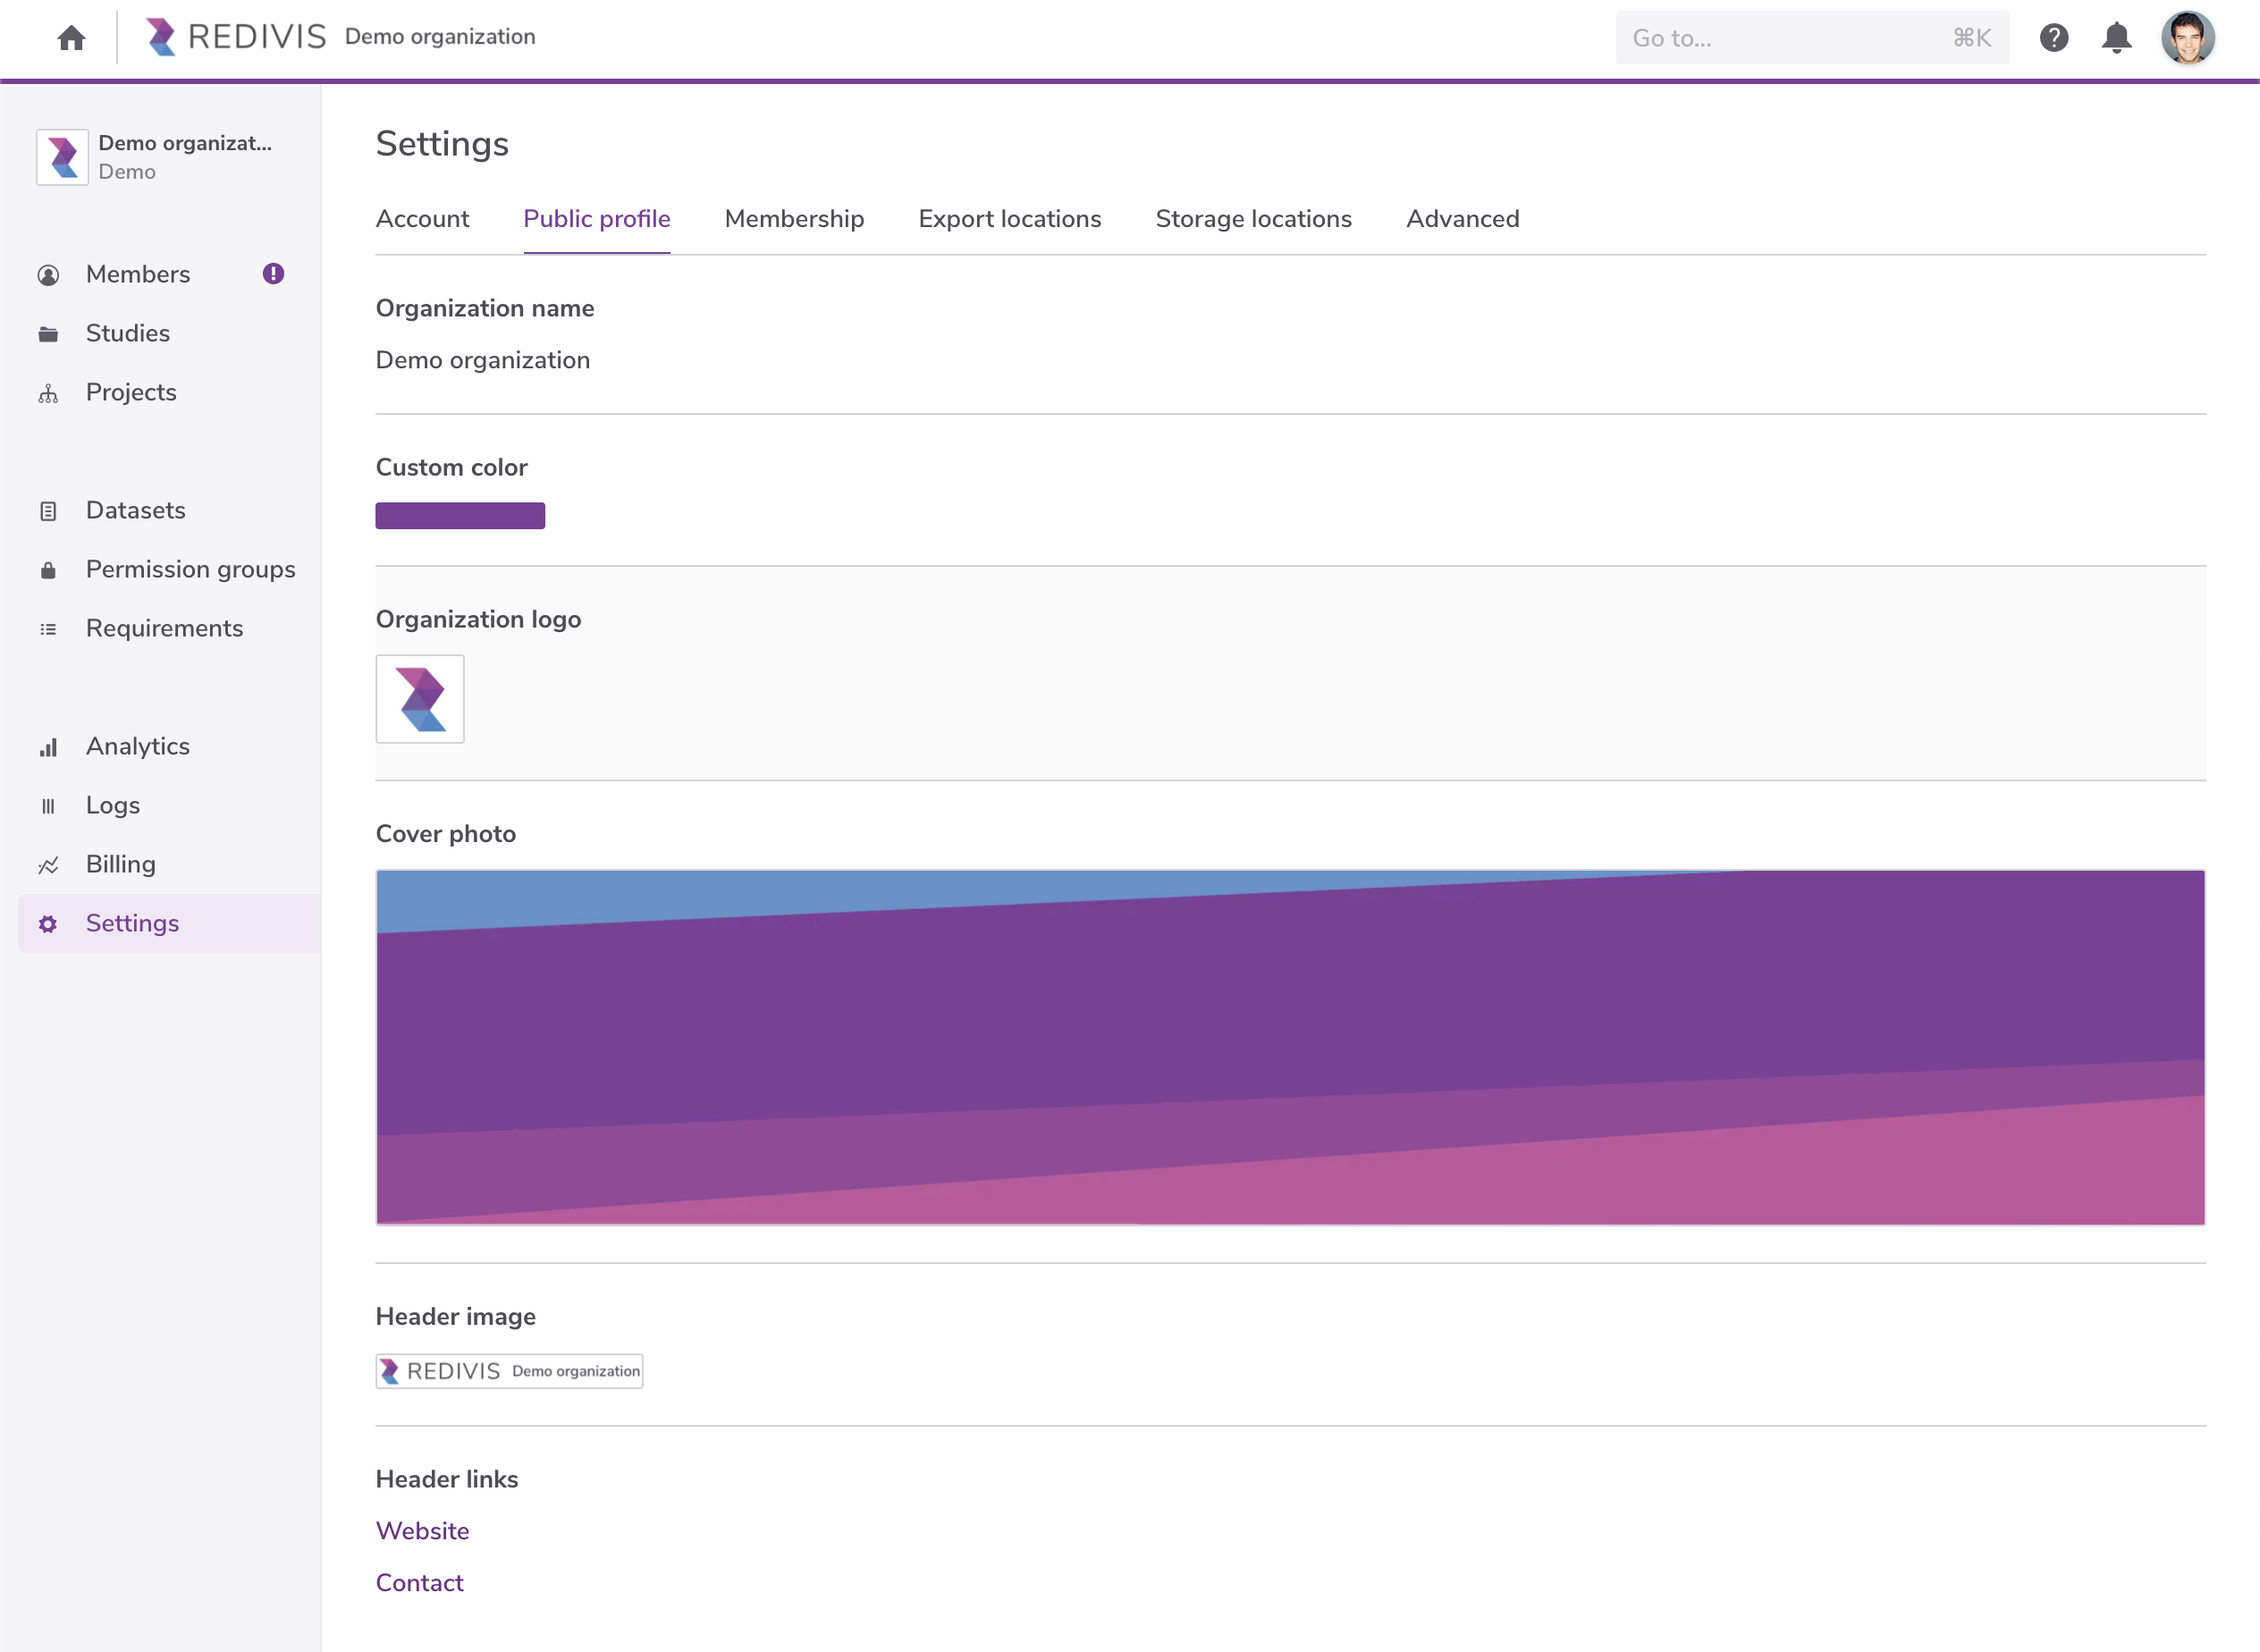Switch to the Account tab
Image resolution: width=2260 pixels, height=1652 pixels.
(x=422, y=219)
